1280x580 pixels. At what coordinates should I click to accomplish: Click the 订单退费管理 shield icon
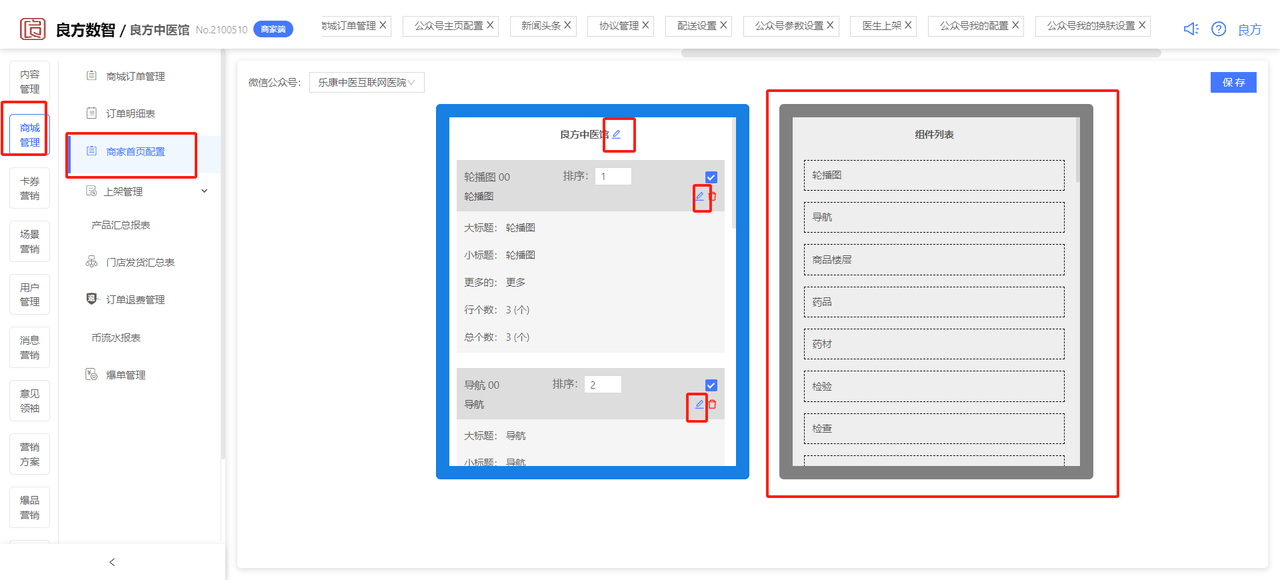pyautogui.click(x=92, y=299)
